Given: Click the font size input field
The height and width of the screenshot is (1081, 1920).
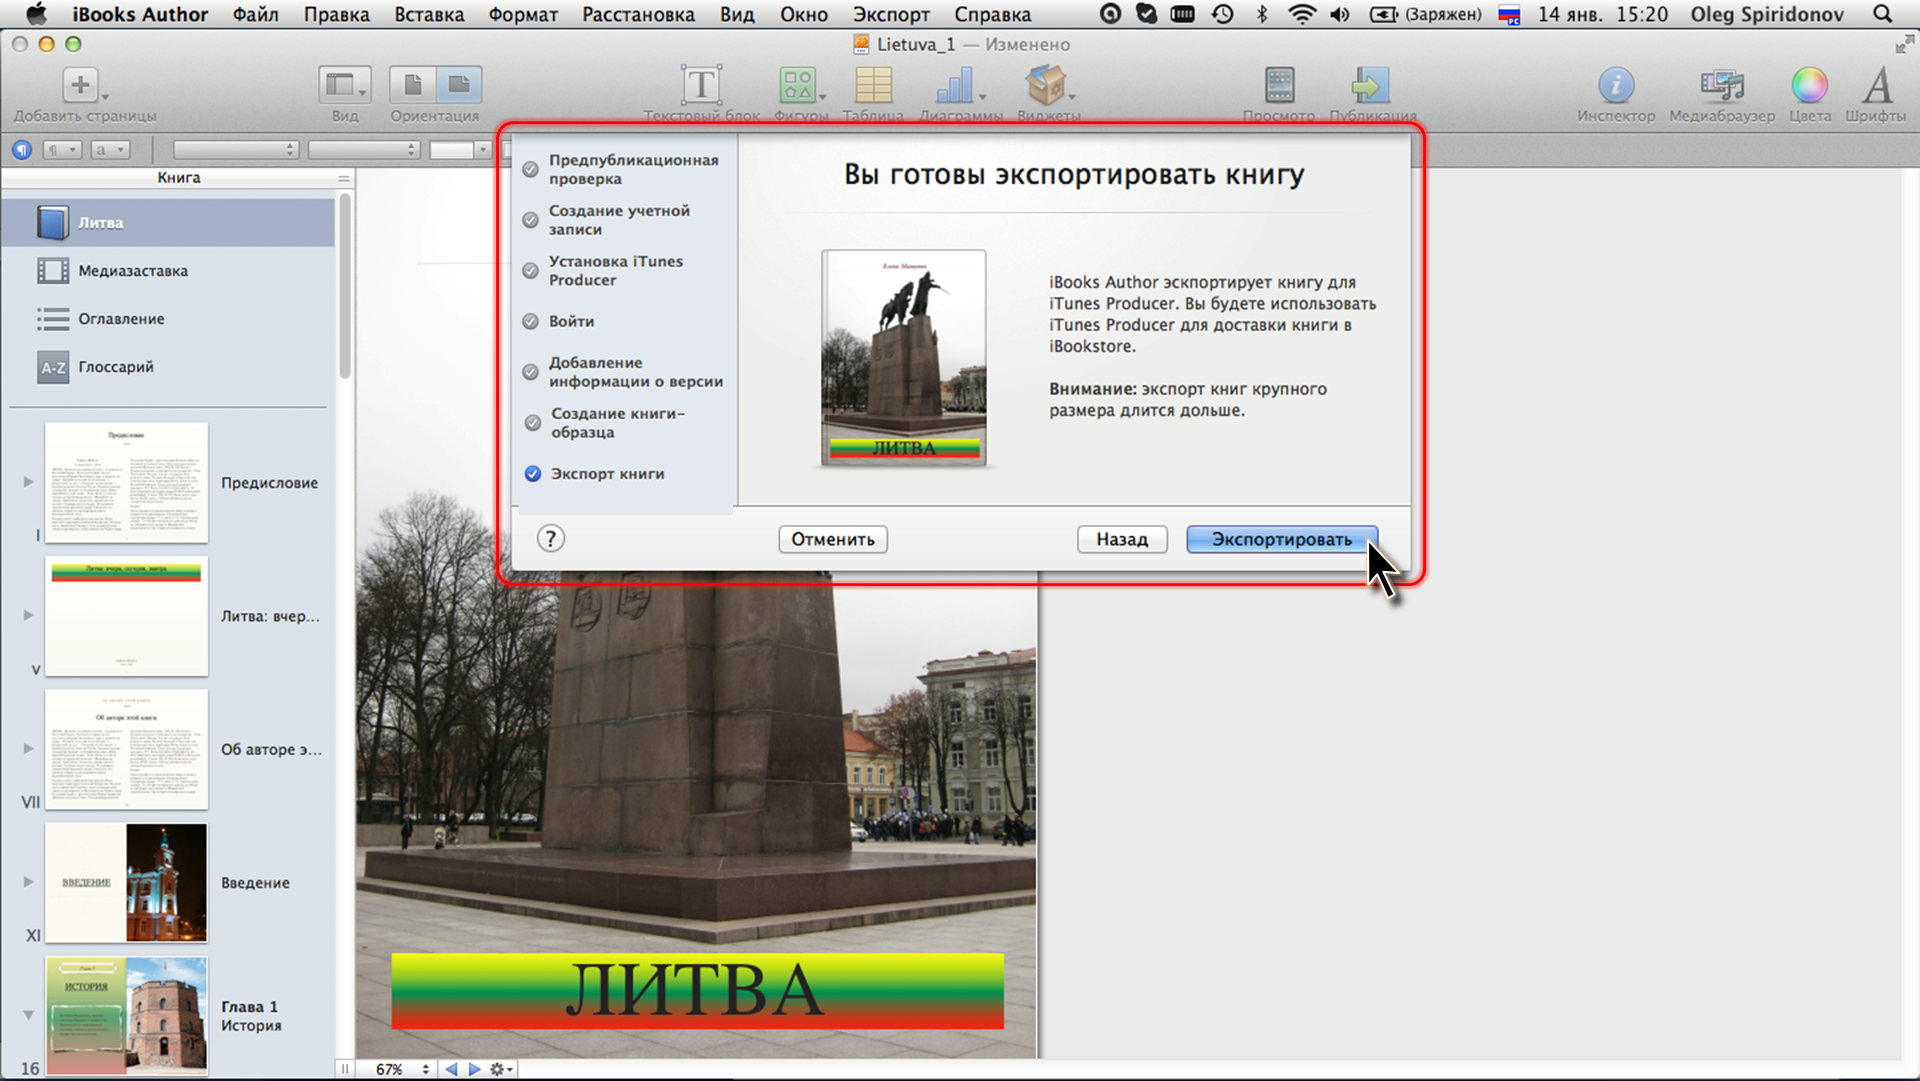Looking at the screenshot, I should [x=452, y=150].
